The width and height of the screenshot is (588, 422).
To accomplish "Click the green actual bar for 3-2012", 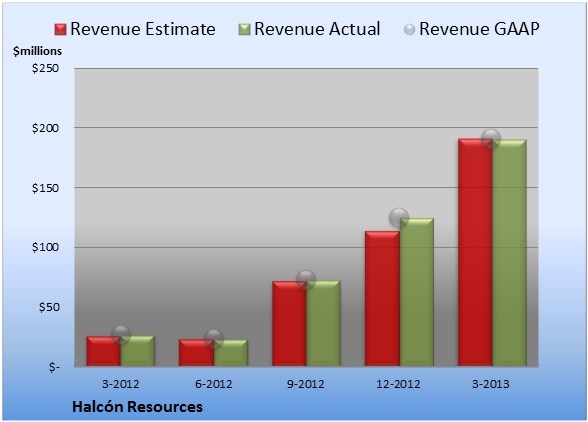I will pos(138,351).
